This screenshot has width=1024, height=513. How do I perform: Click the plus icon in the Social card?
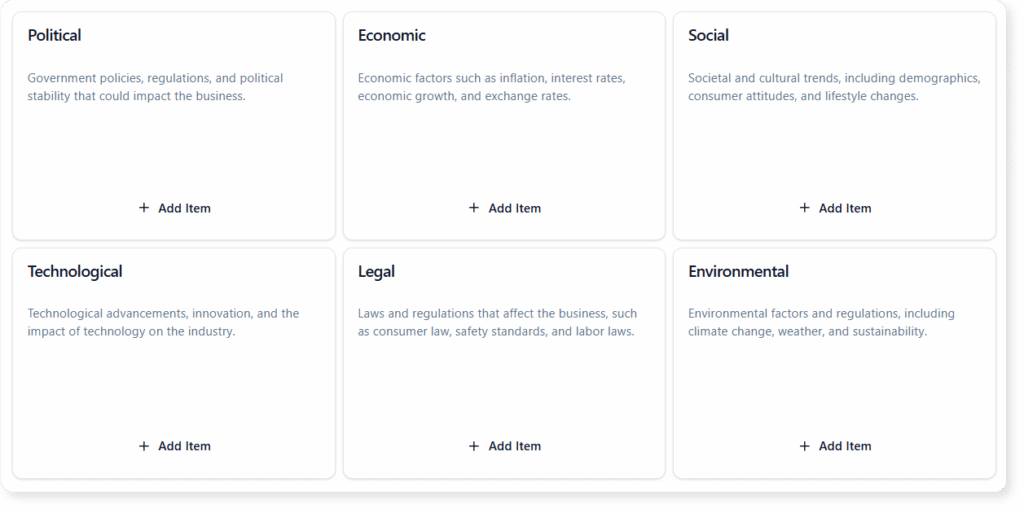(x=805, y=208)
